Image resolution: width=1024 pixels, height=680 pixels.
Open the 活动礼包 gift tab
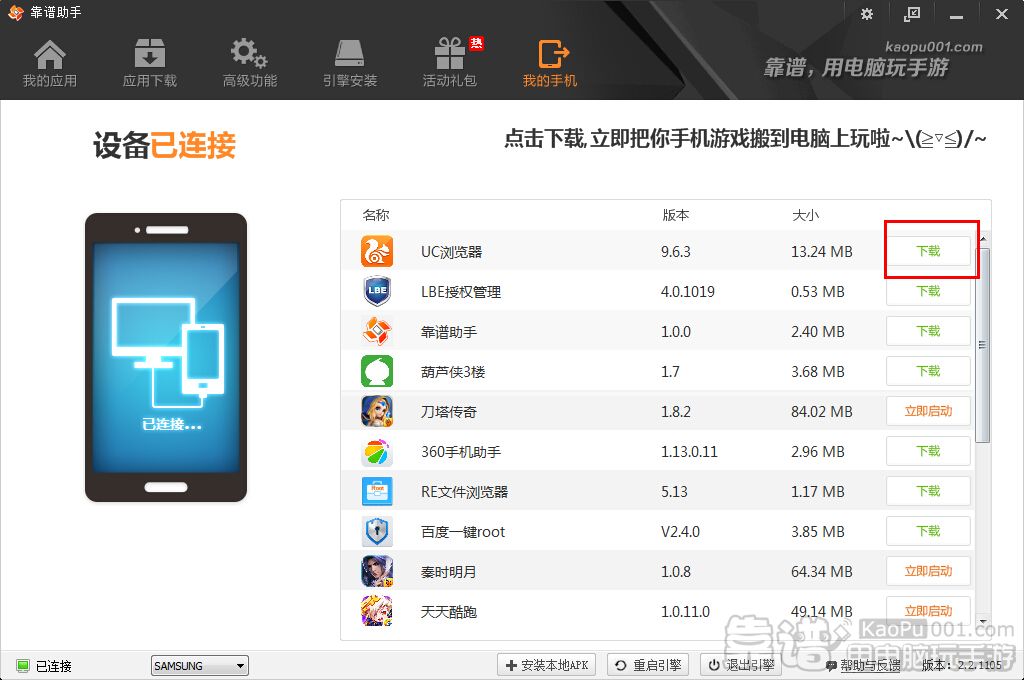450,63
